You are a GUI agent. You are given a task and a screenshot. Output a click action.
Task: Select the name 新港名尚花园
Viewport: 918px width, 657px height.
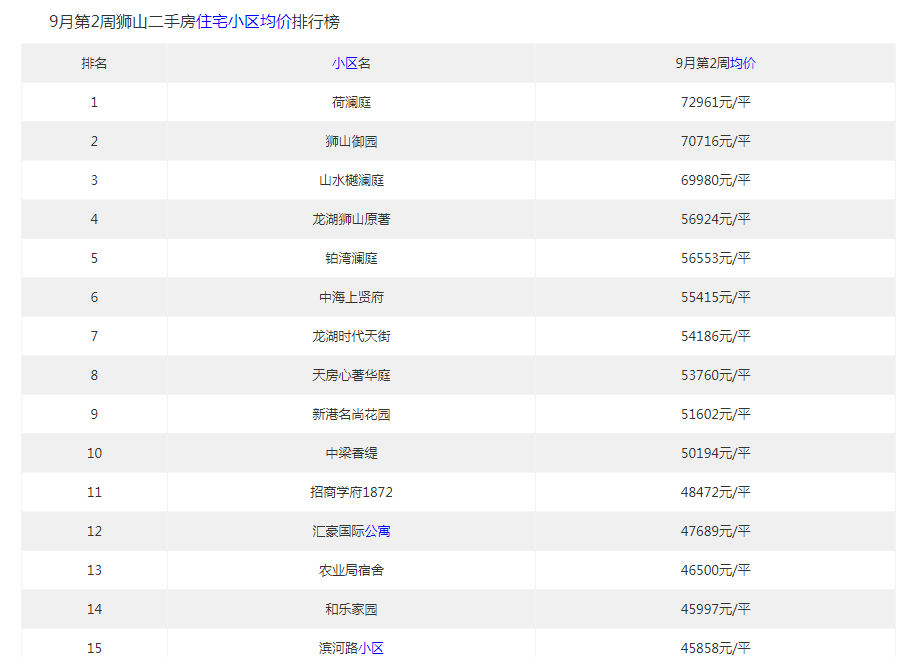point(351,415)
